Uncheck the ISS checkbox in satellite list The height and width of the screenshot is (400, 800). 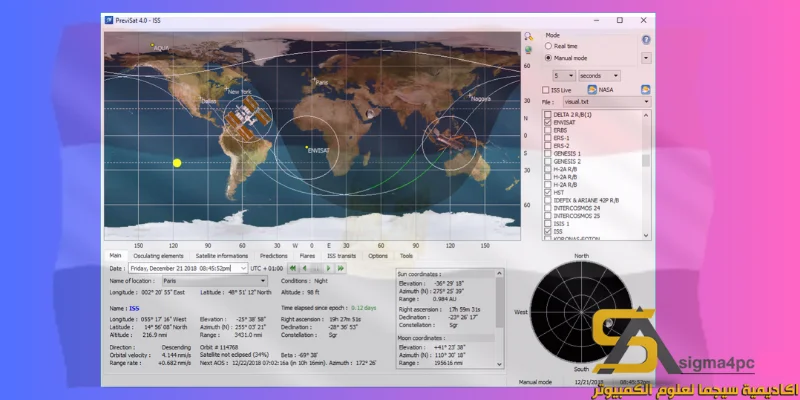[548, 232]
